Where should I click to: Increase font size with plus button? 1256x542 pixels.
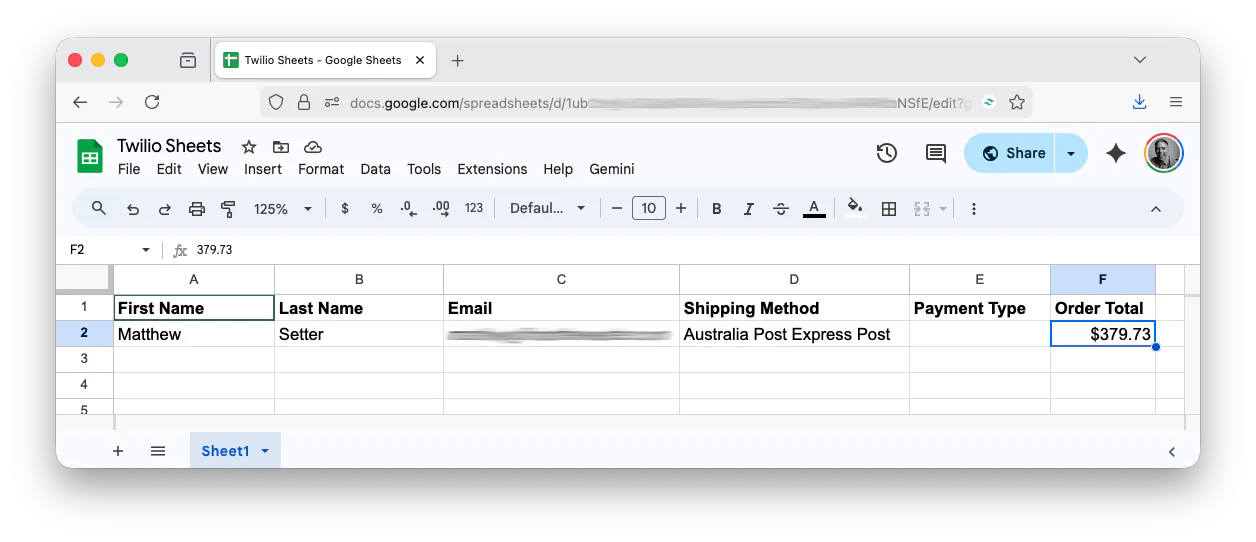click(x=681, y=208)
